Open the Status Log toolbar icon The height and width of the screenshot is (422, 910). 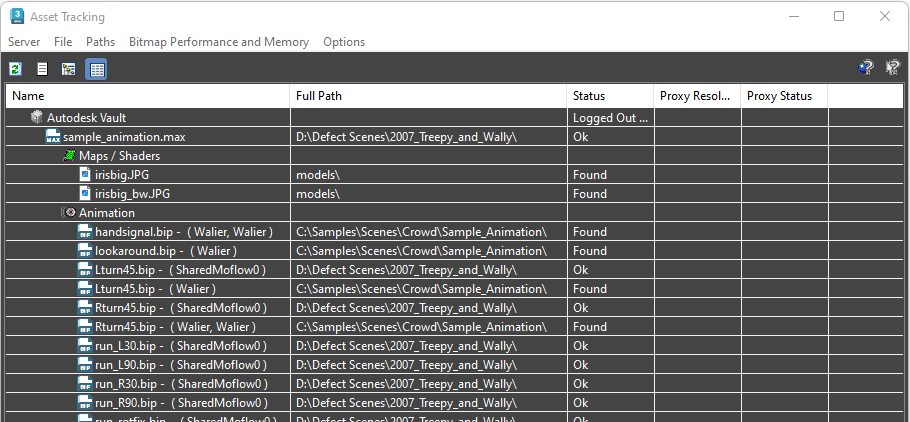42,69
